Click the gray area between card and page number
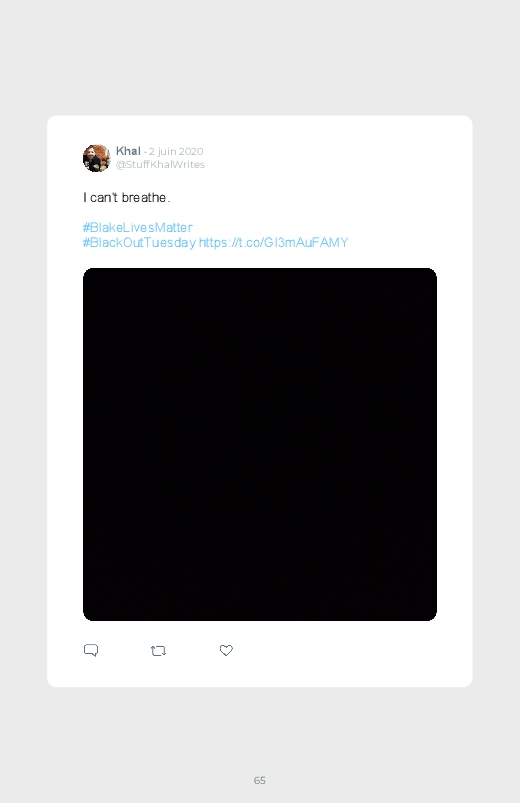This screenshot has height=803, width=520. click(x=260, y=730)
